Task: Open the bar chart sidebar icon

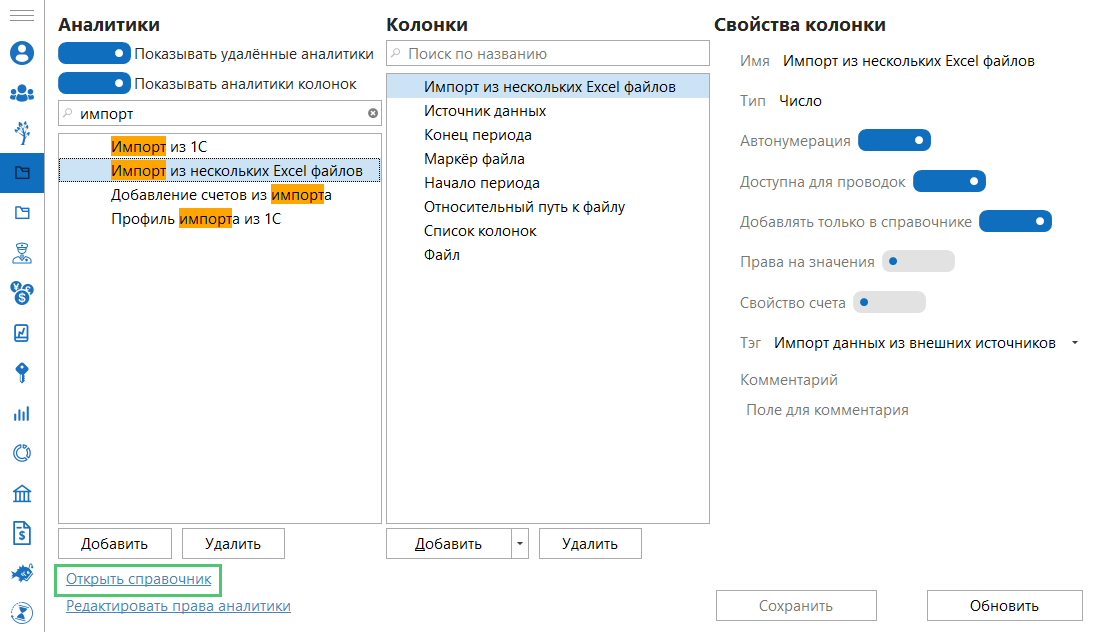Action: pyautogui.click(x=21, y=413)
